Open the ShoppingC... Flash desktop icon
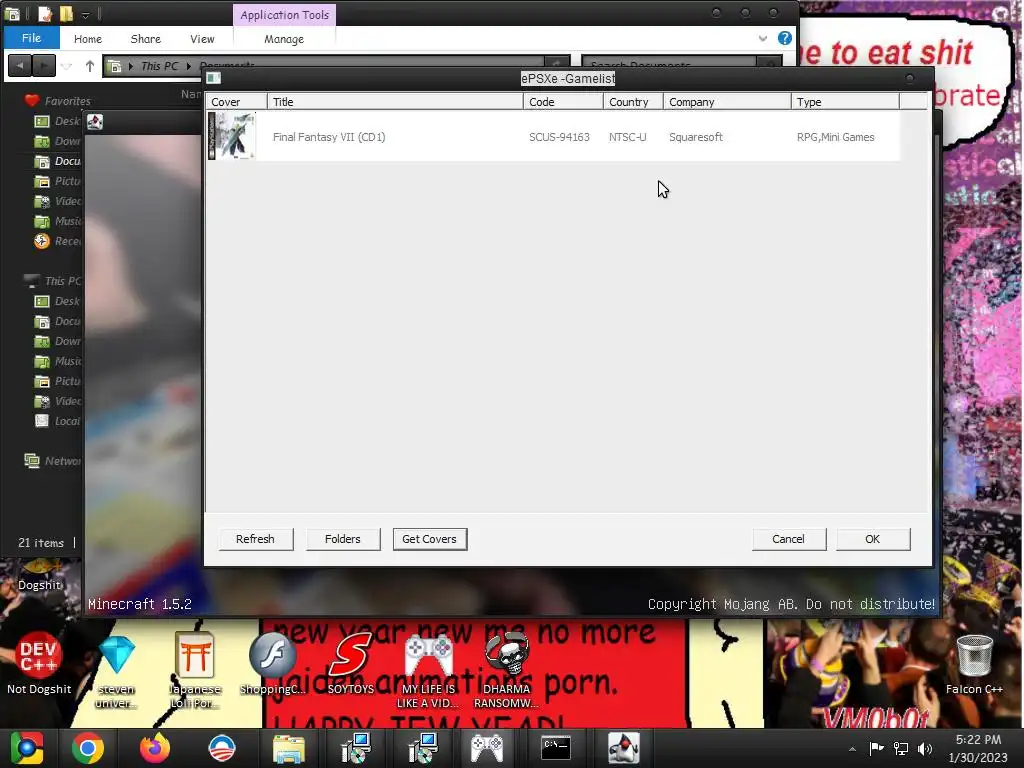The width and height of the screenshot is (1024, 768). [272, 663]
